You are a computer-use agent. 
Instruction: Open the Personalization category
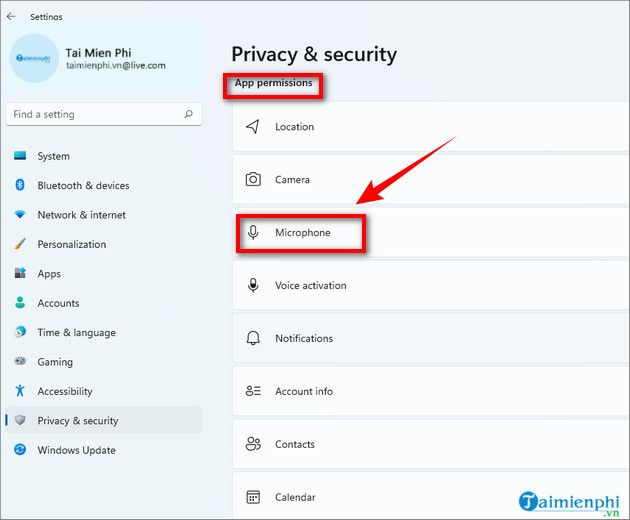(104, 244)
